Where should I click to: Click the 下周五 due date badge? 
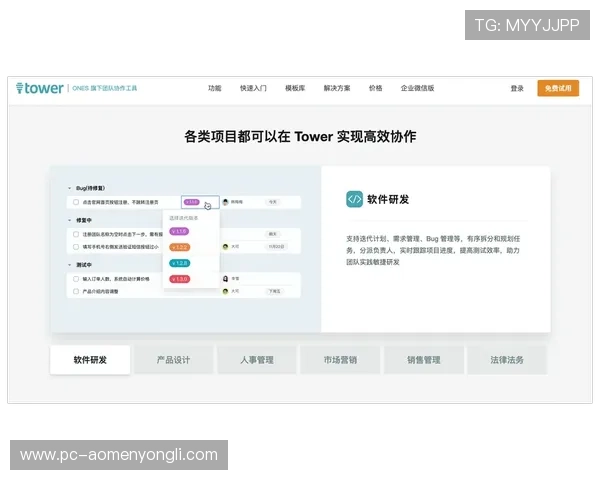[x=274, y=292]
